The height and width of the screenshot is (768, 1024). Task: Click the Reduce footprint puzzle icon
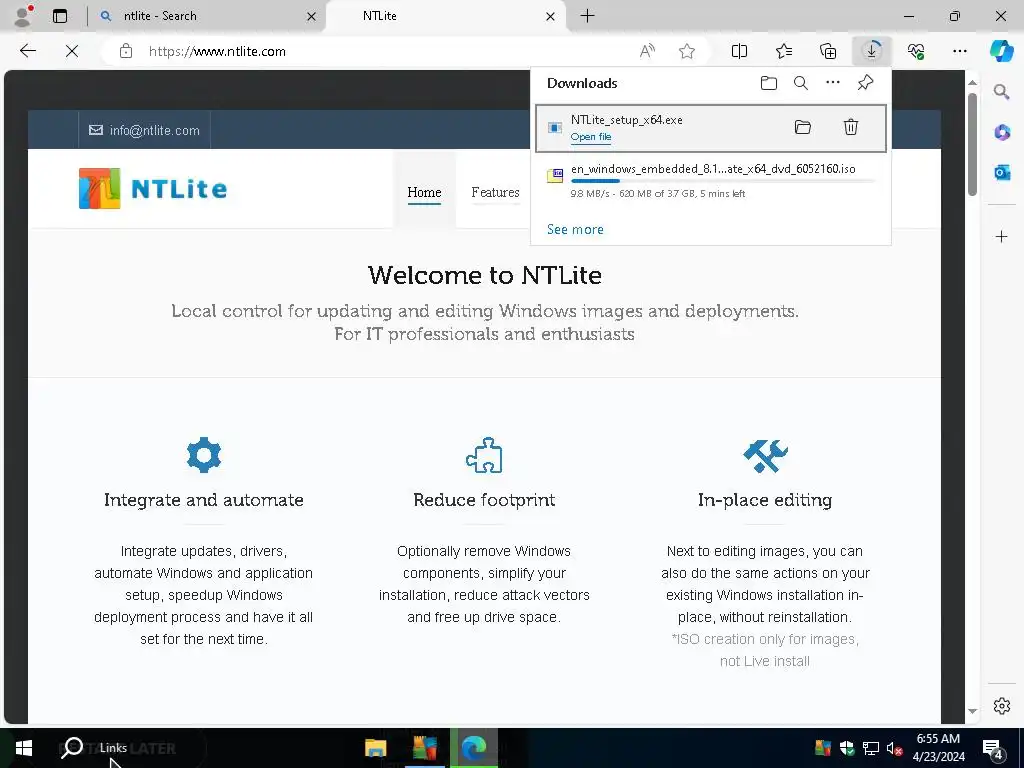(484, 455)
